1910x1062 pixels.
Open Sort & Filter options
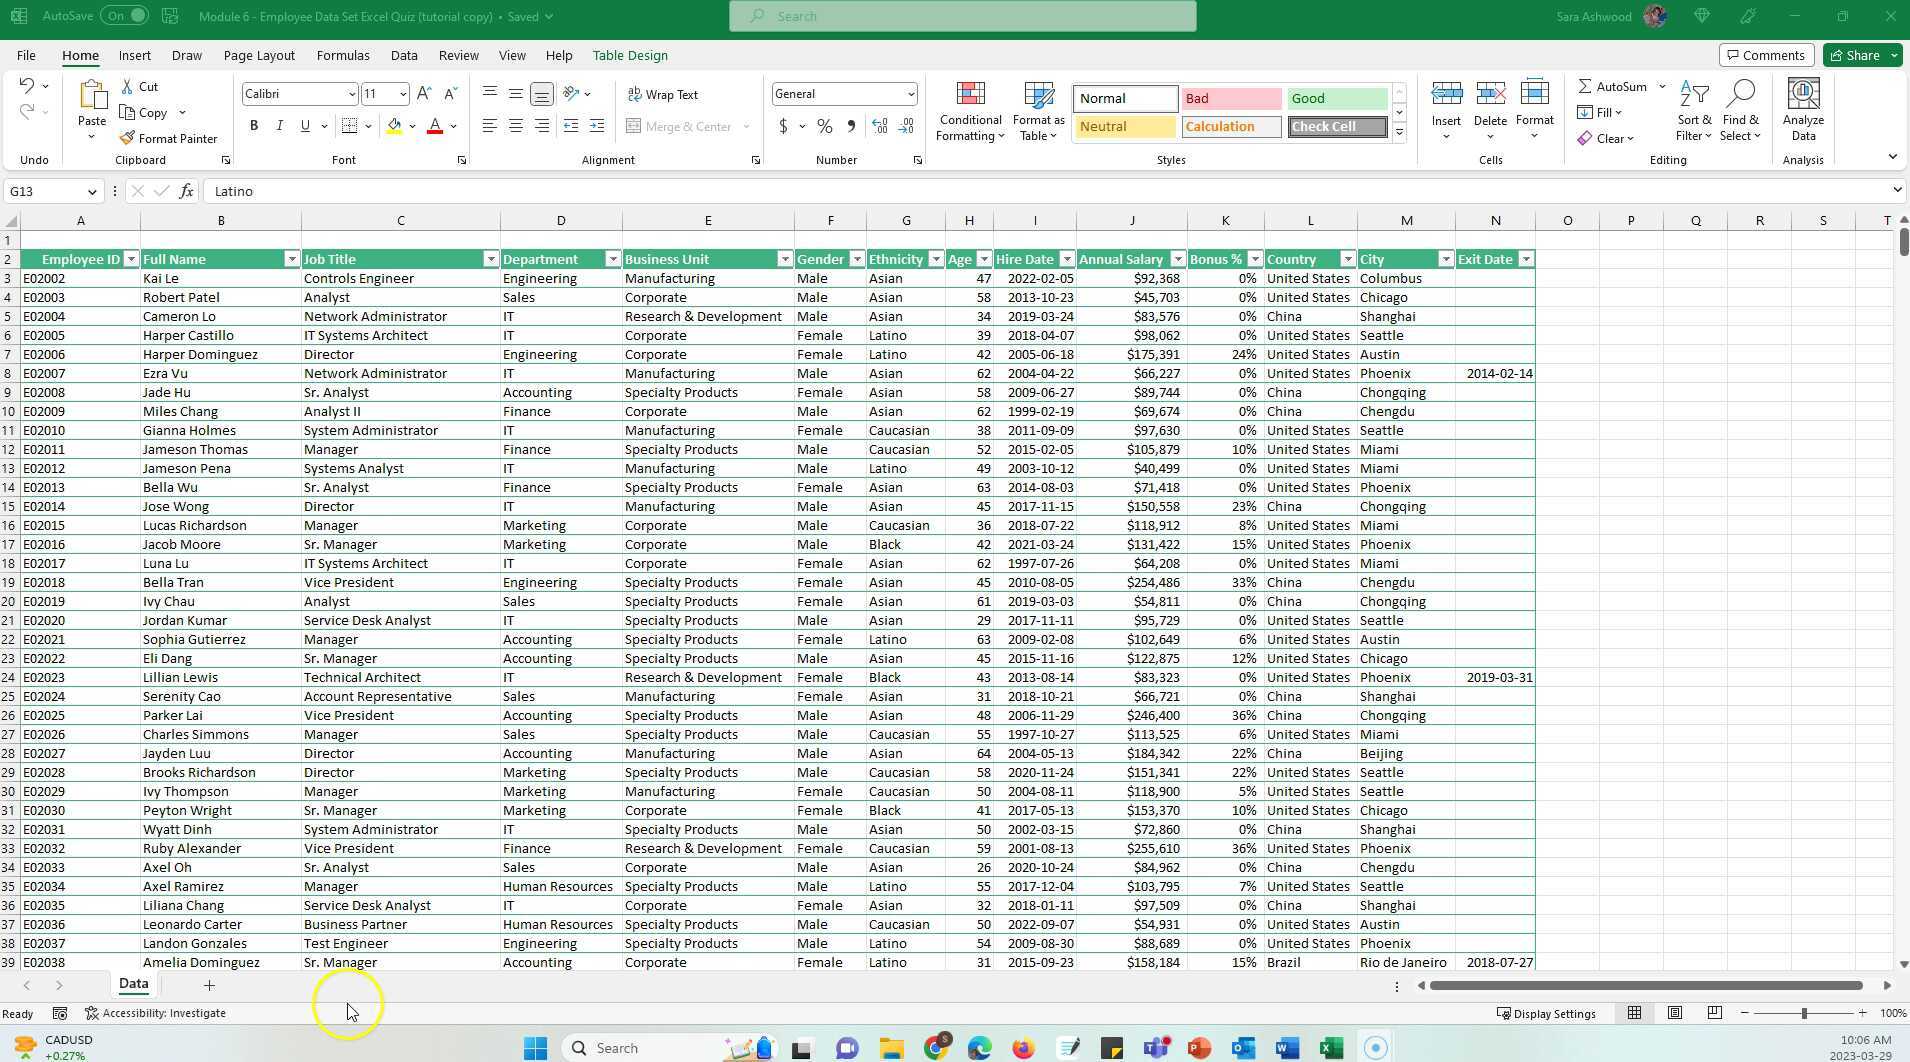tap(1694, 110)
